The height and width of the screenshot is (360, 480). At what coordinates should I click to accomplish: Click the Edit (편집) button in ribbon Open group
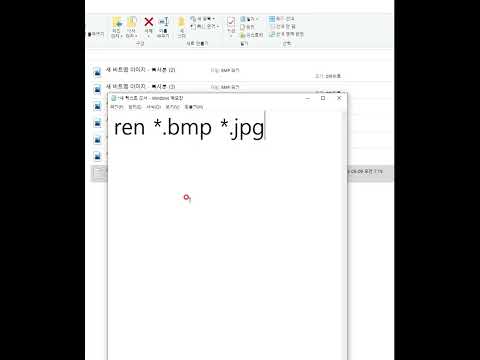point(247,27)
